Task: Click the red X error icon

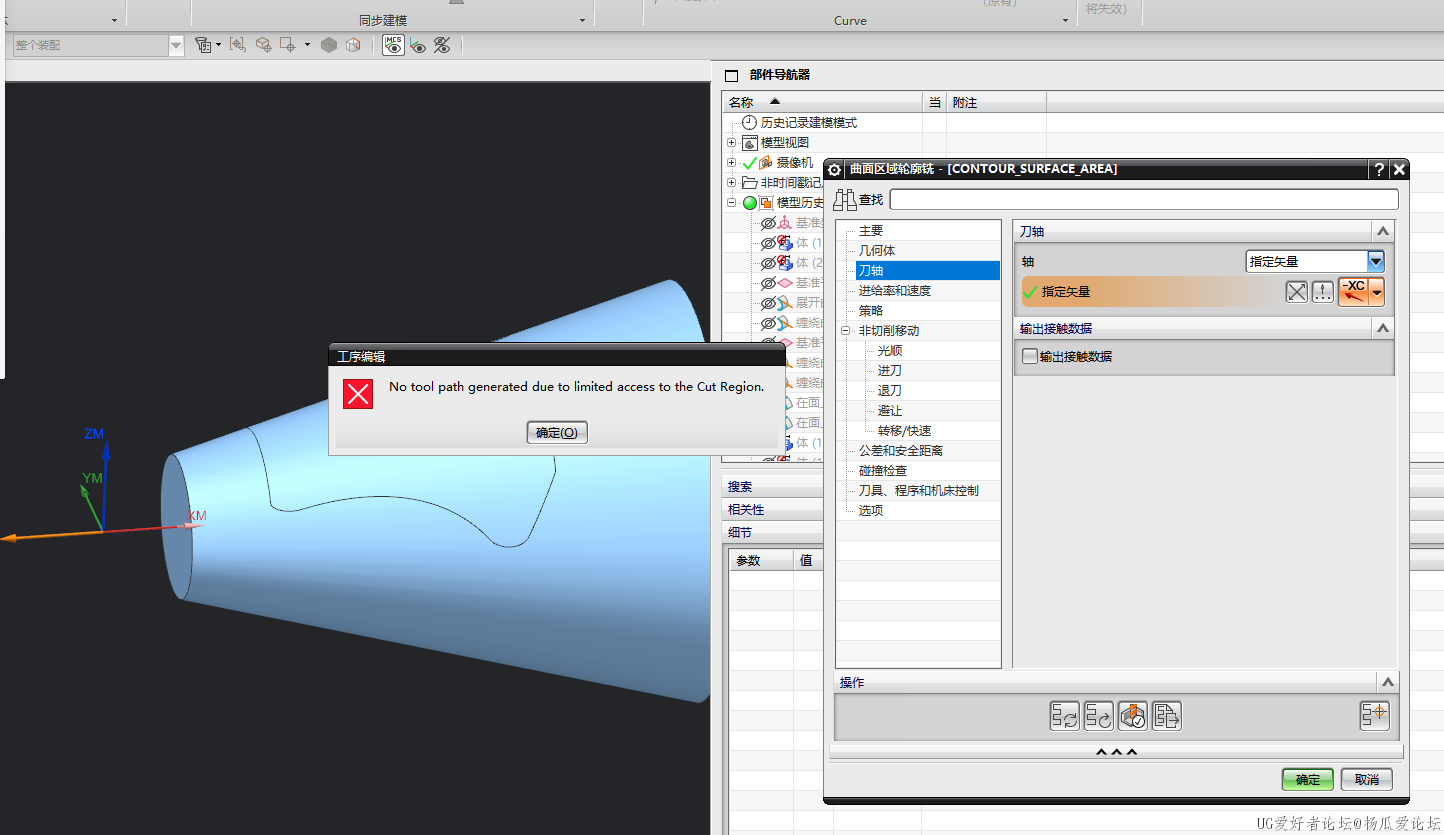Action: pos(358,394)
